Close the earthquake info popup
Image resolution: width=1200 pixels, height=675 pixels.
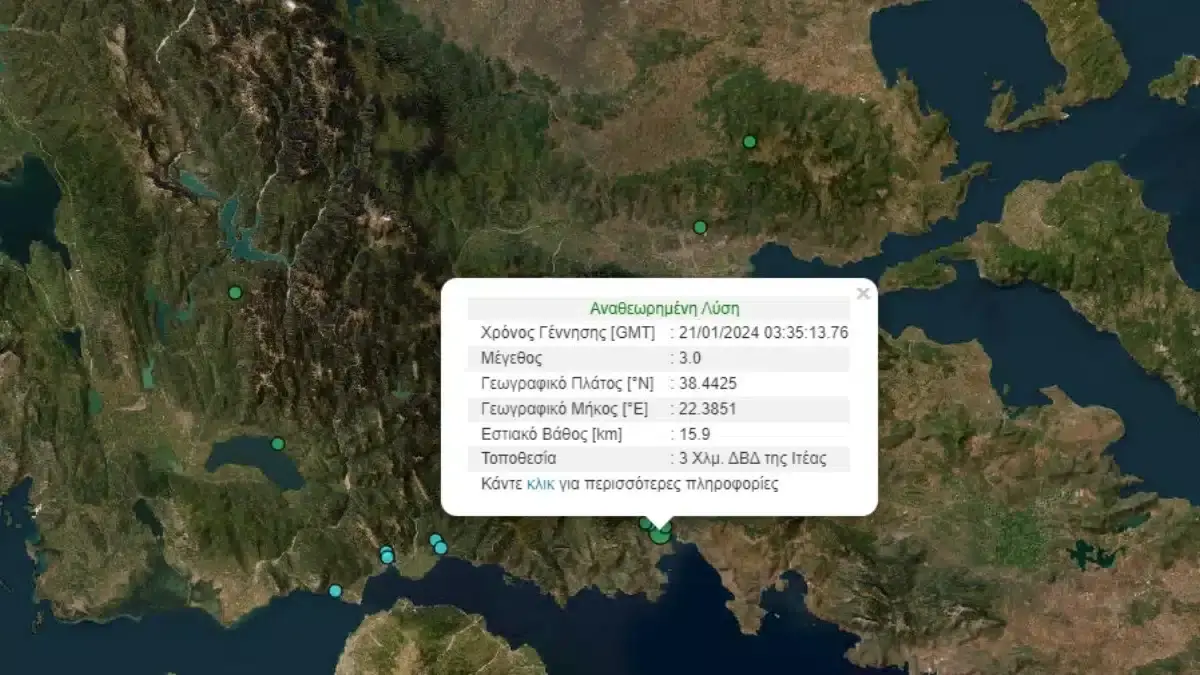(863, 293)
